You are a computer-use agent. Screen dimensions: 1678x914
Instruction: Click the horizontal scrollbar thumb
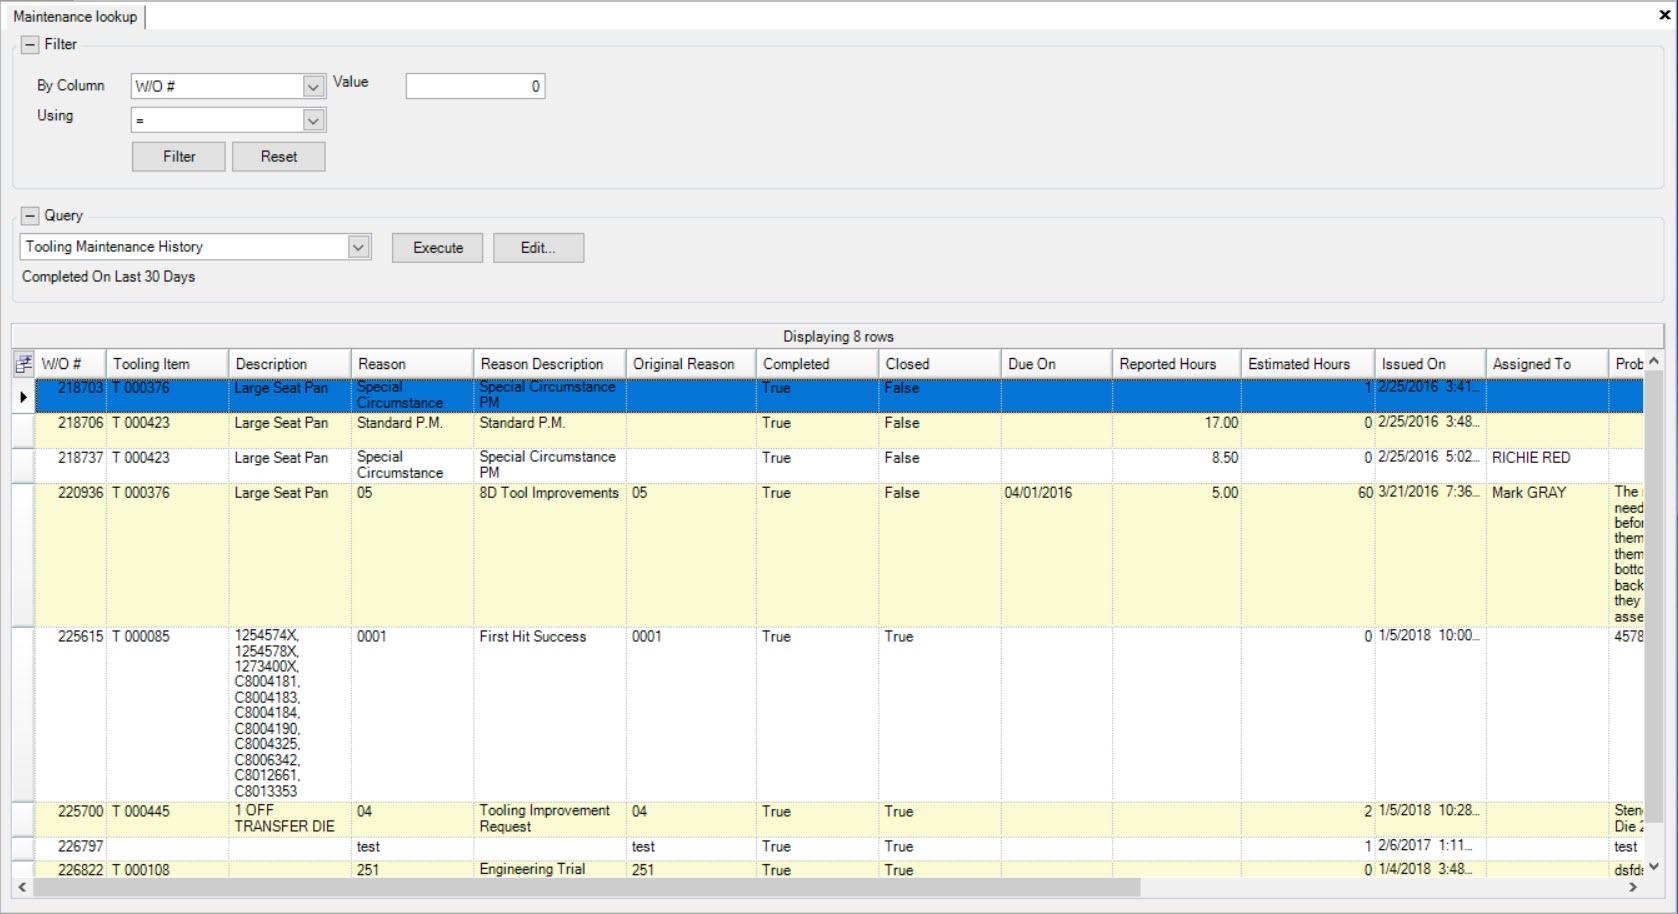pos(587,887)
